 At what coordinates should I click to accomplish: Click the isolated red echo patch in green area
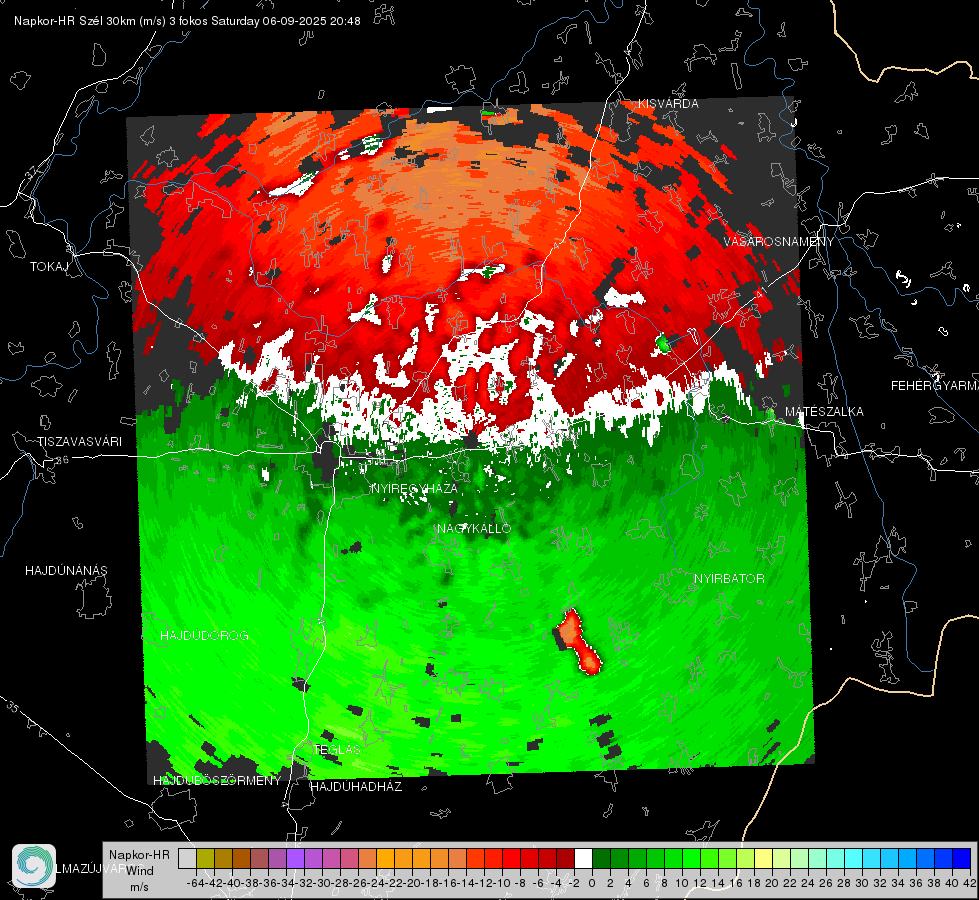pyautogui.click(x=578, y=641)
